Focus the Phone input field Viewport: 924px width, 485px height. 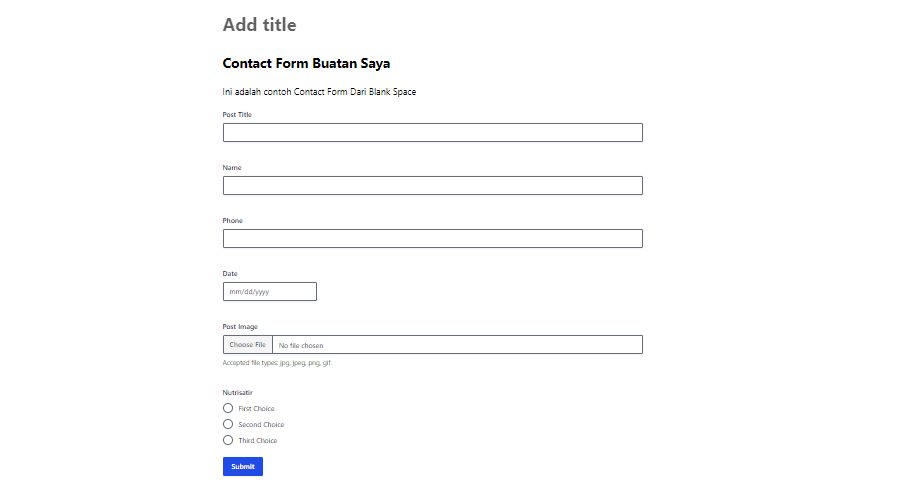pyautogui.click(x=433, y=239)
